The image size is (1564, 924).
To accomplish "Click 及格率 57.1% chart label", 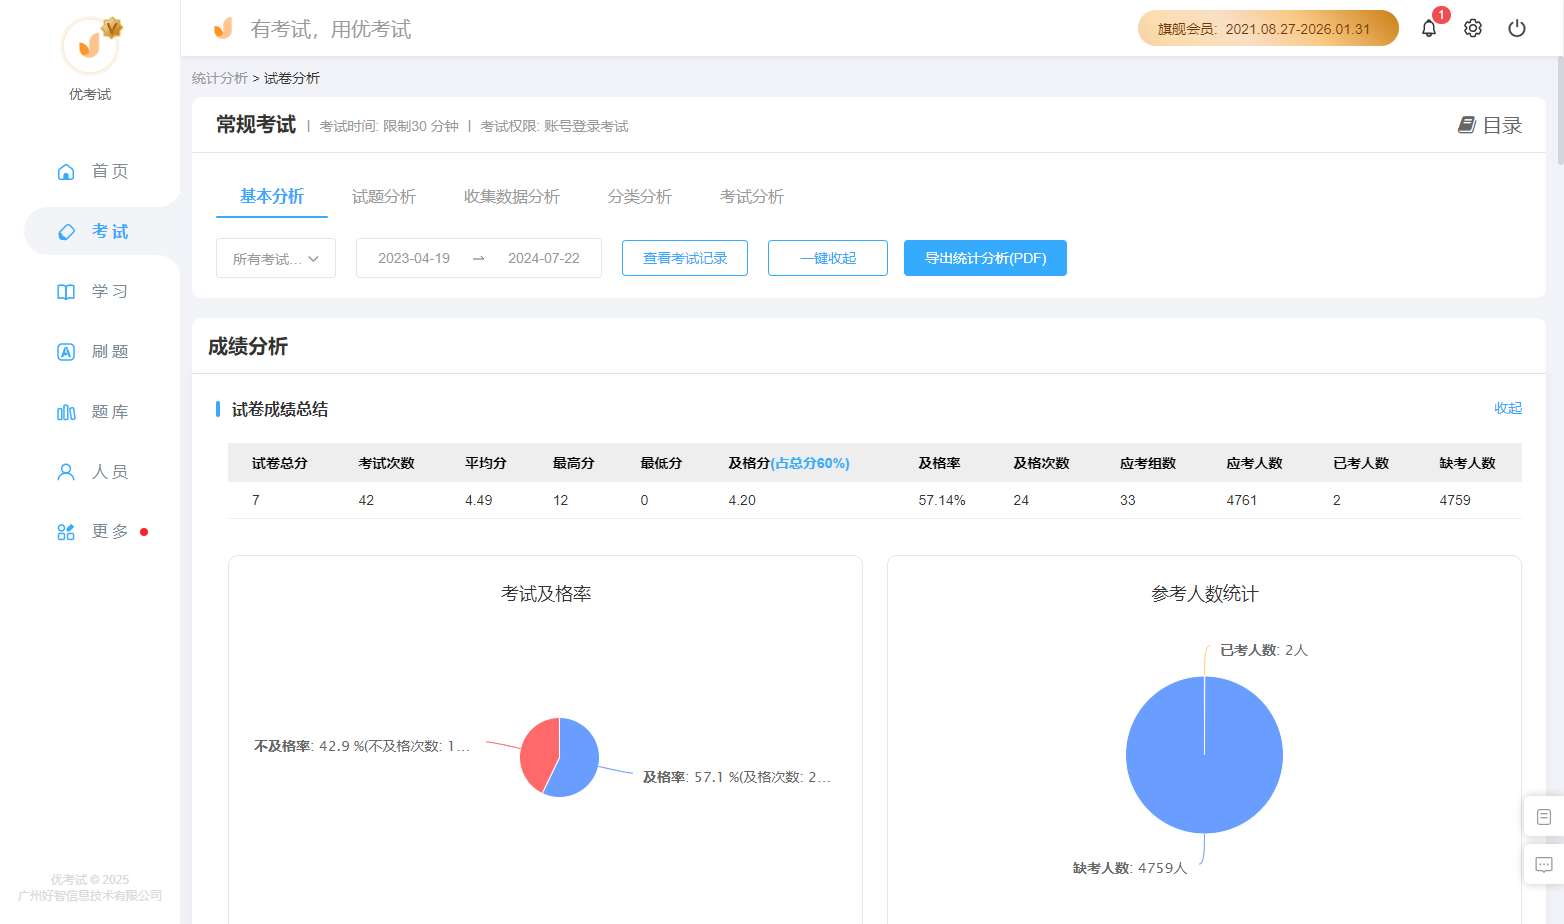I will pos(737,777).
